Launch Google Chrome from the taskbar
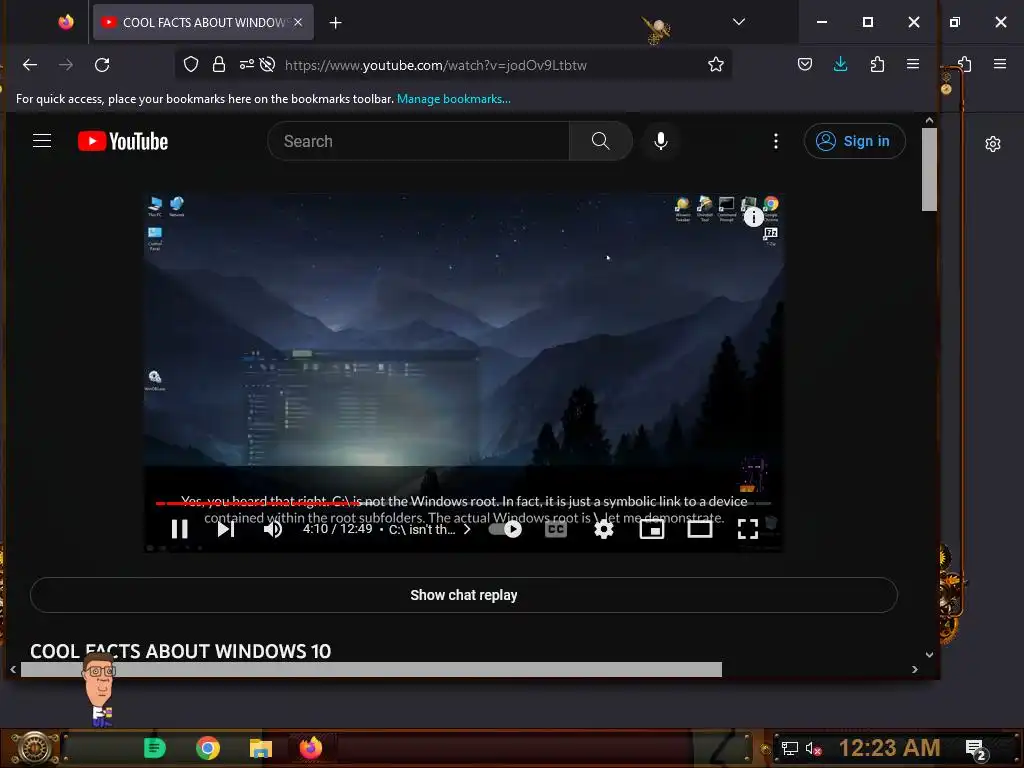This screenshot has width=1024, height=768. click(208, 748)
